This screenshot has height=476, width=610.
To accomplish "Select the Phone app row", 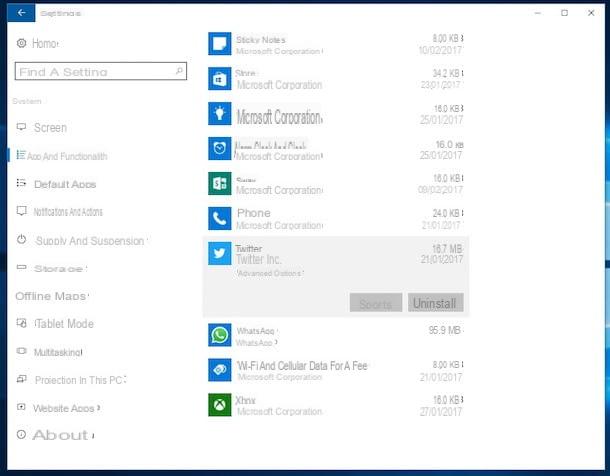I will pos(335,219).
